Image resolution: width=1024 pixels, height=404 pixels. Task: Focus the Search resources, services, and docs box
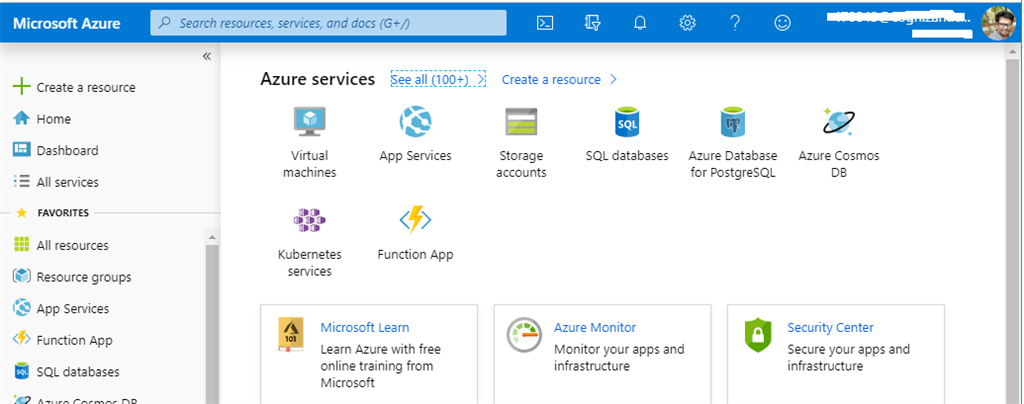[x=328, y=23]
